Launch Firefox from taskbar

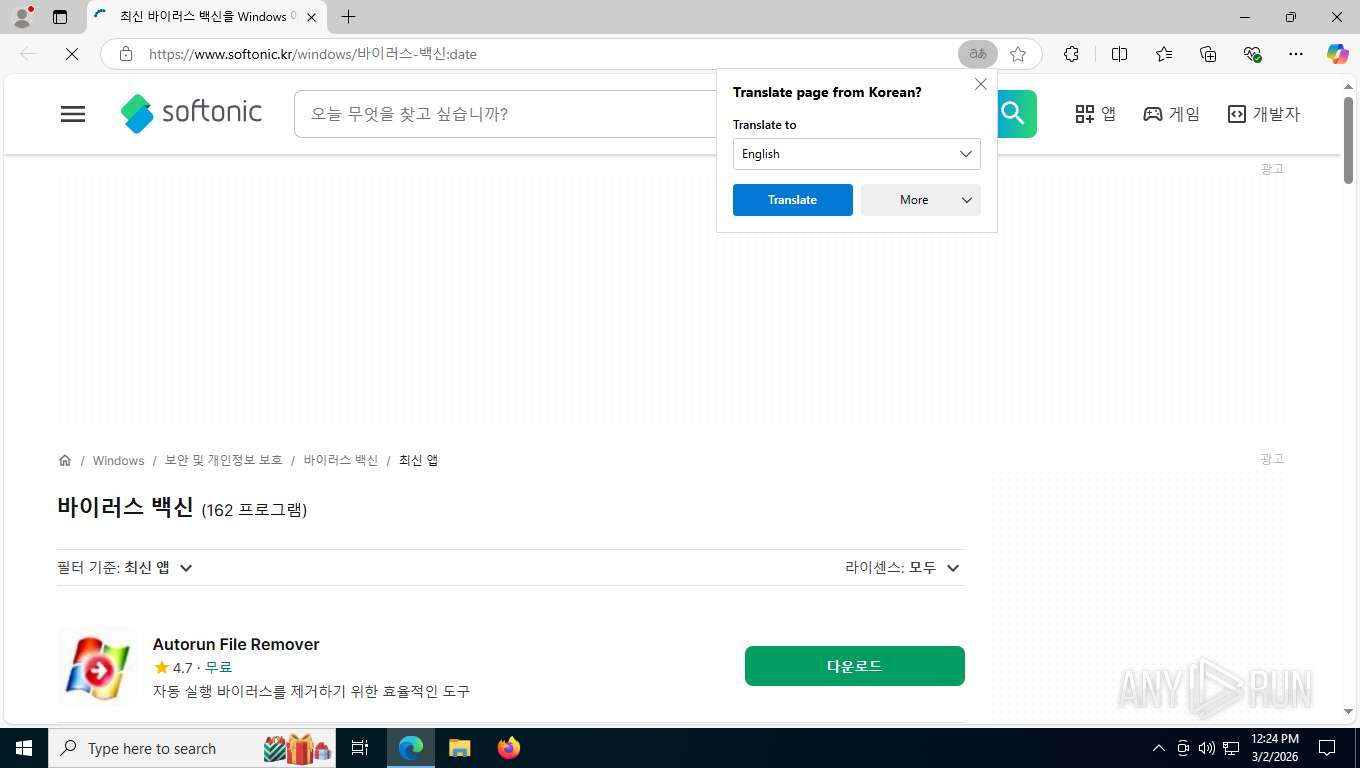click(509, 748)
